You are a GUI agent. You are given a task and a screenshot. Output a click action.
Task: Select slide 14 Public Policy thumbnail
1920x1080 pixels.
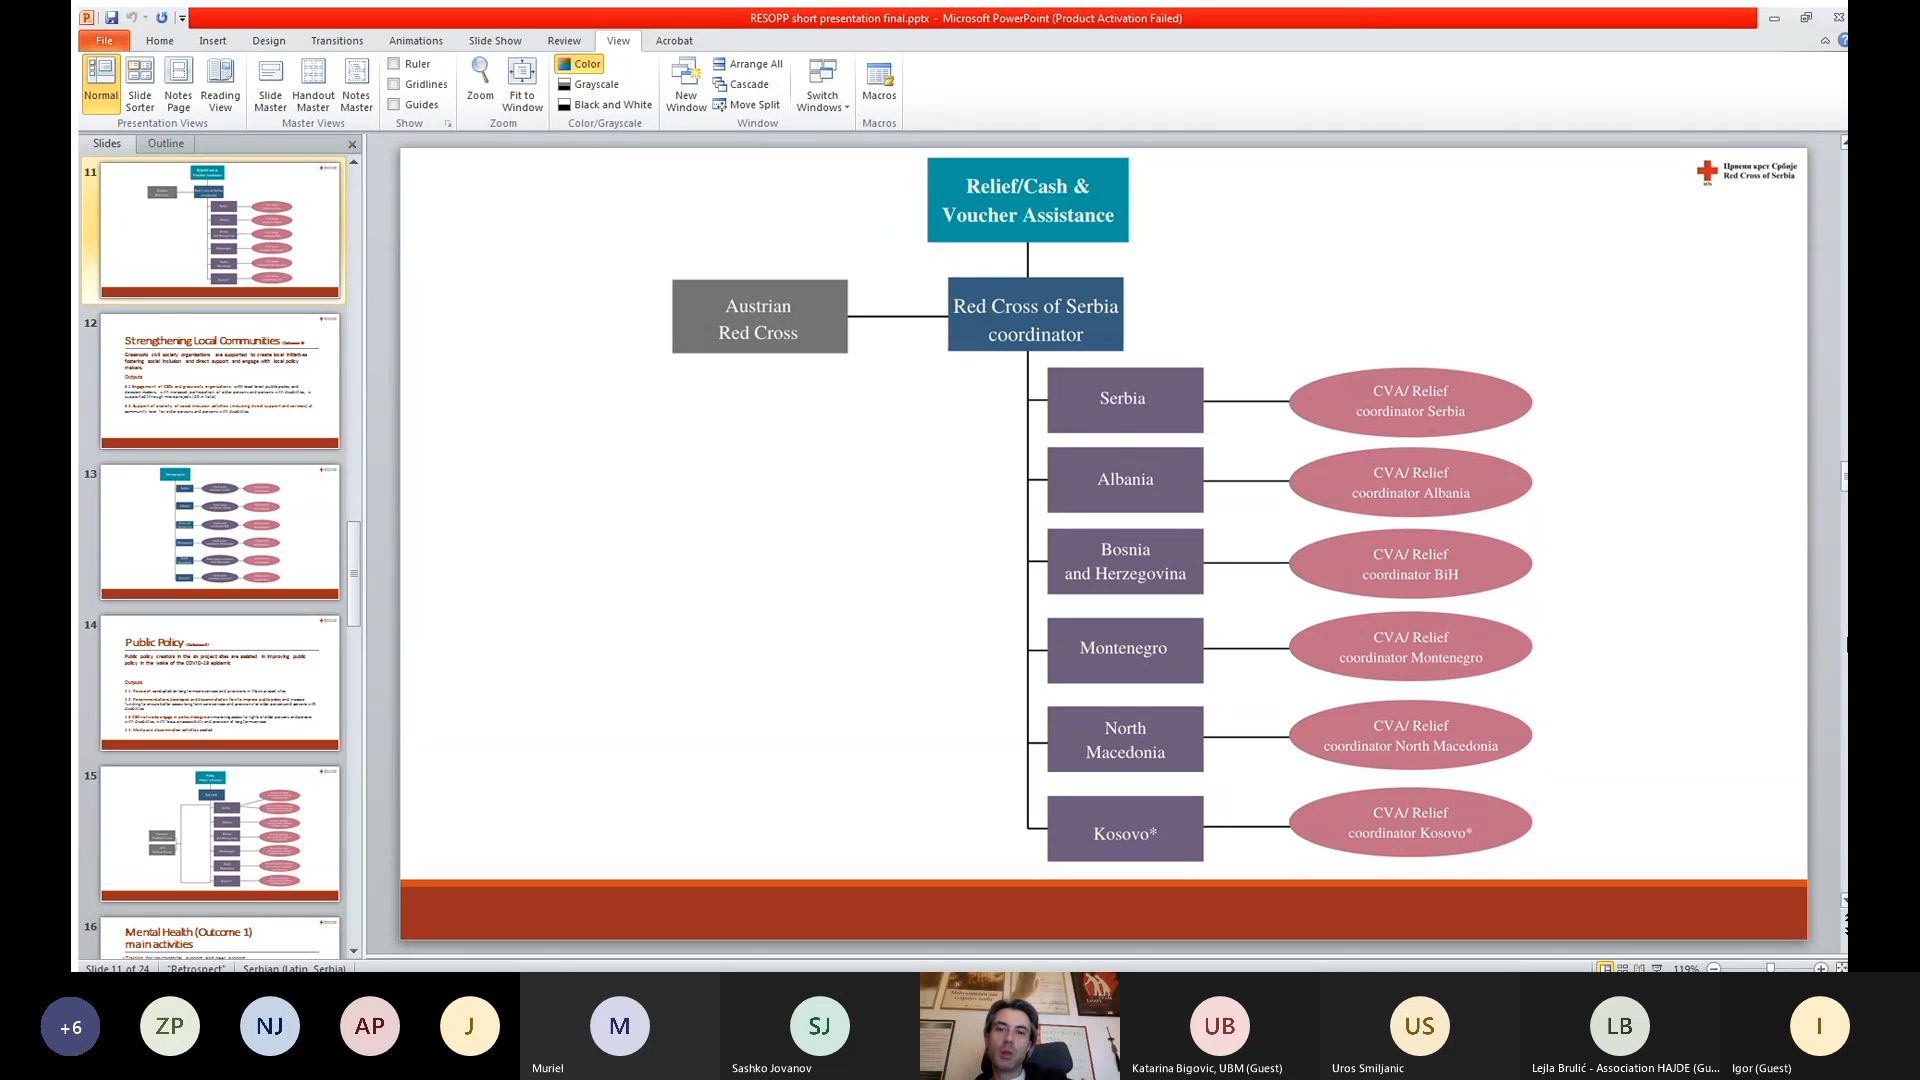coord(220,683)
